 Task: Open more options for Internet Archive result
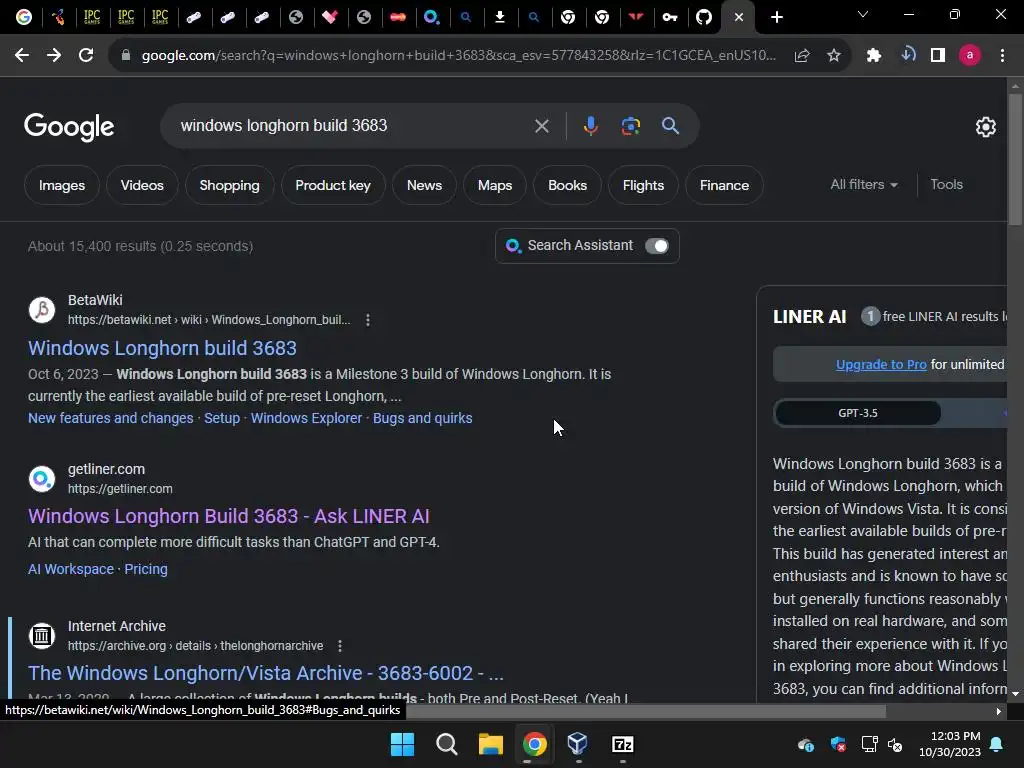pos(340,646)
